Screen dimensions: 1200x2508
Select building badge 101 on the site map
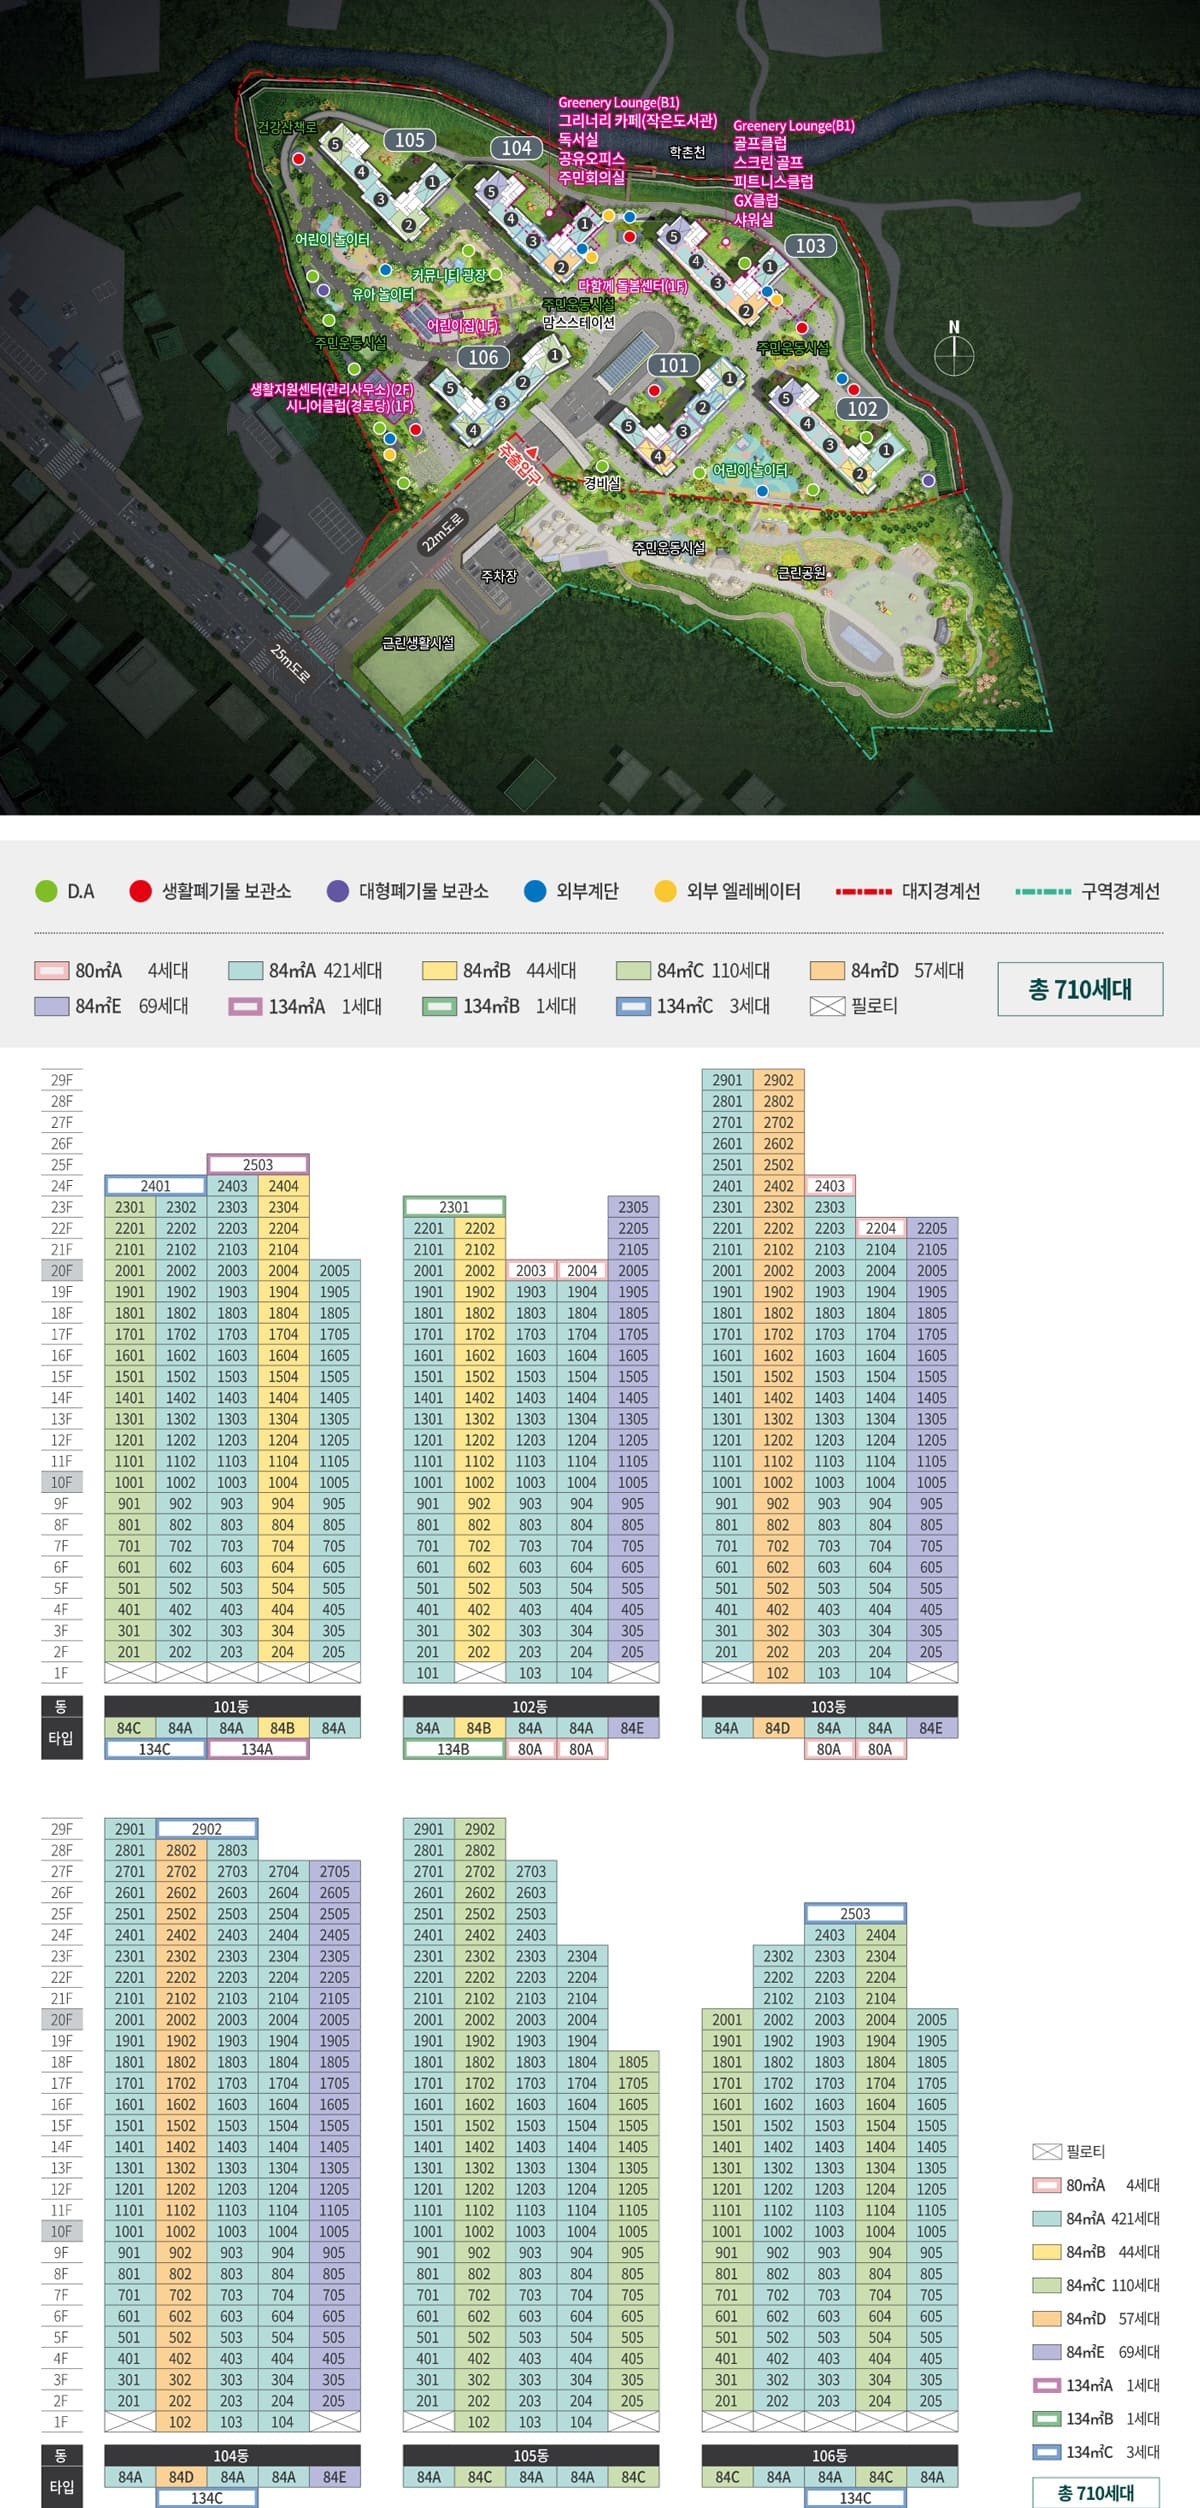[x=673, y=365]
